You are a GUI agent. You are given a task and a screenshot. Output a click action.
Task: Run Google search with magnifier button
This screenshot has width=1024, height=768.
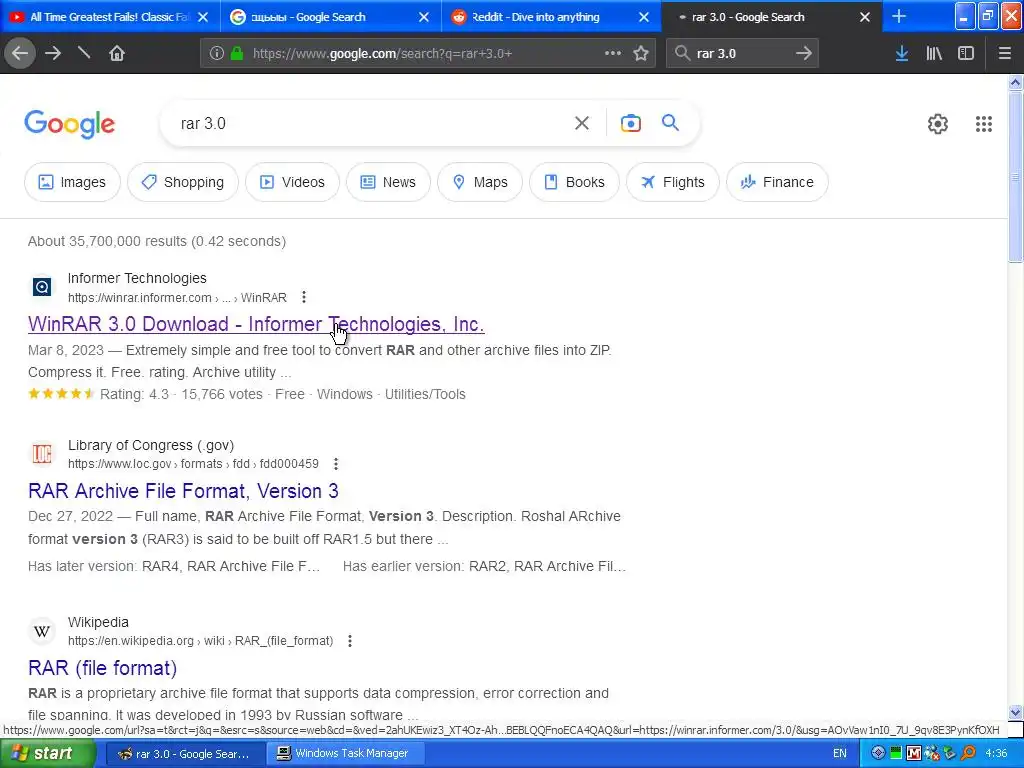click(x=670, y=122)
